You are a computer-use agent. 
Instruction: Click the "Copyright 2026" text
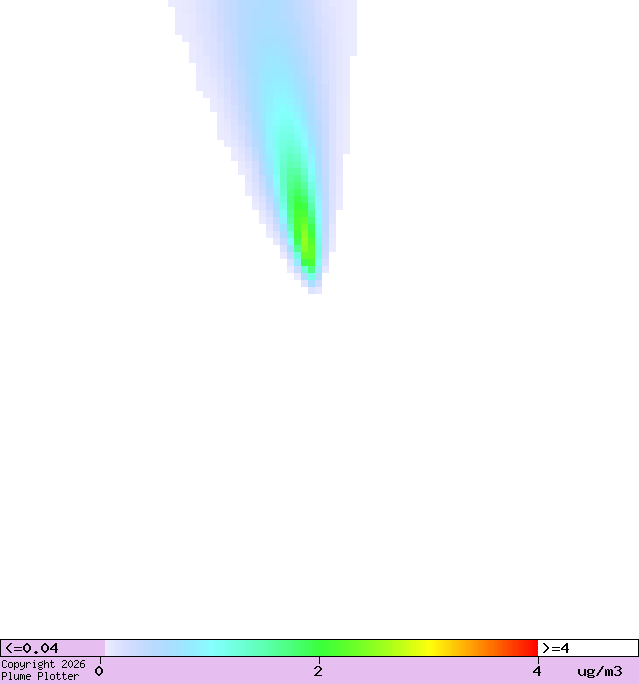43,664
